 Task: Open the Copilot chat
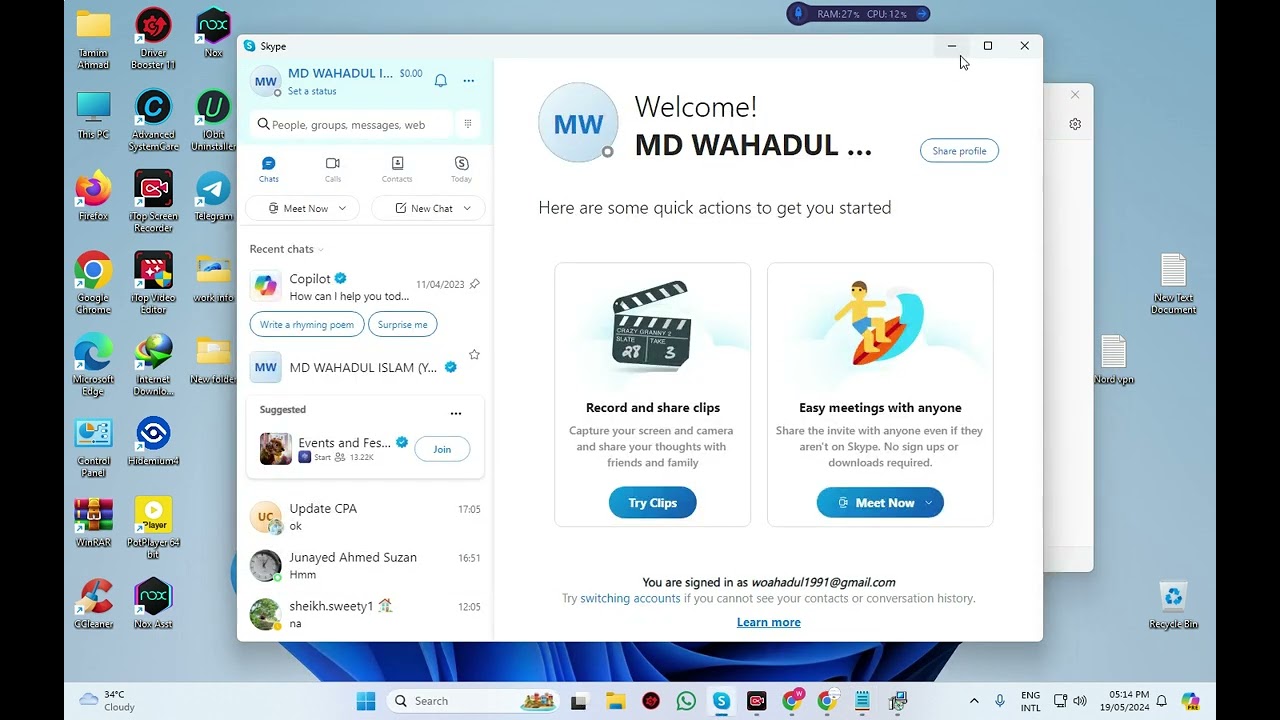[x=365, y=287]
